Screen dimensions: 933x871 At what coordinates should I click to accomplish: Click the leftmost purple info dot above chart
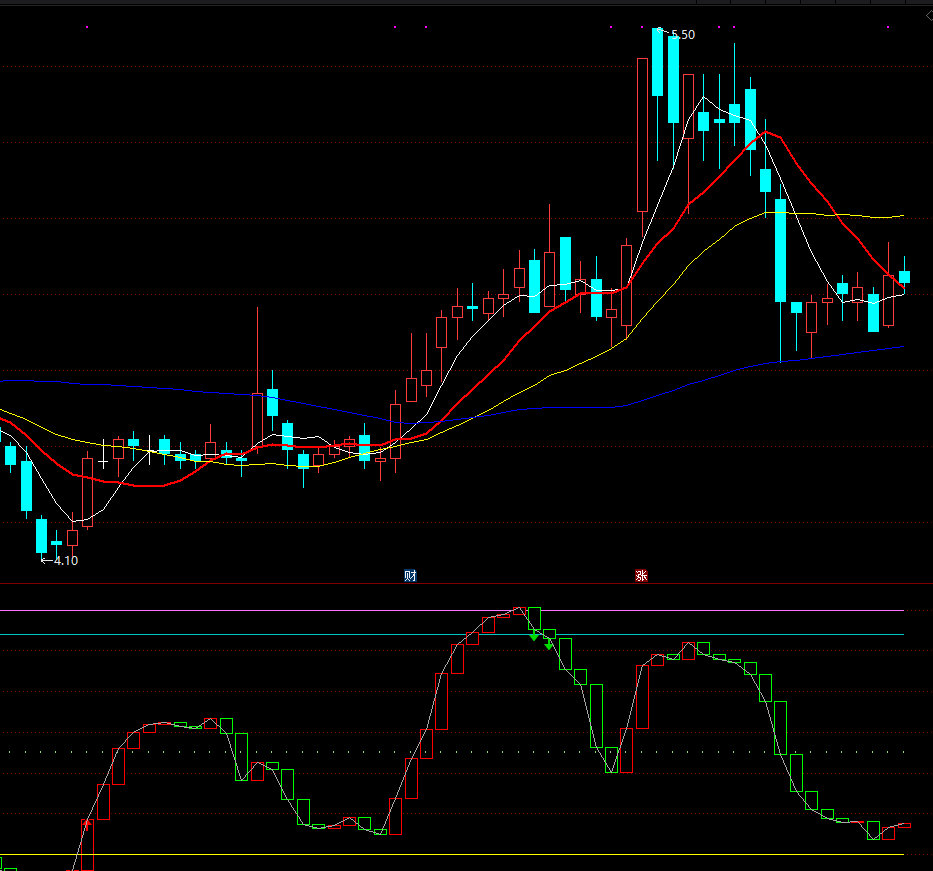pos(87,27)
